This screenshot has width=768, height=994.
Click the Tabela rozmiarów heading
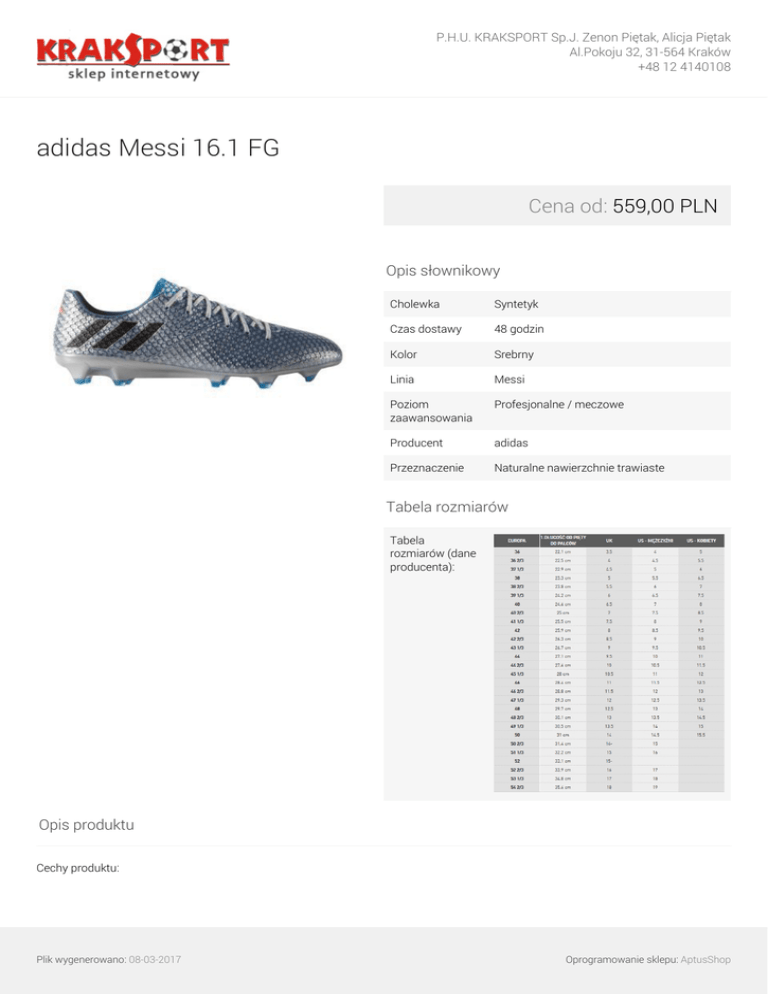click(x=447, y=507)
